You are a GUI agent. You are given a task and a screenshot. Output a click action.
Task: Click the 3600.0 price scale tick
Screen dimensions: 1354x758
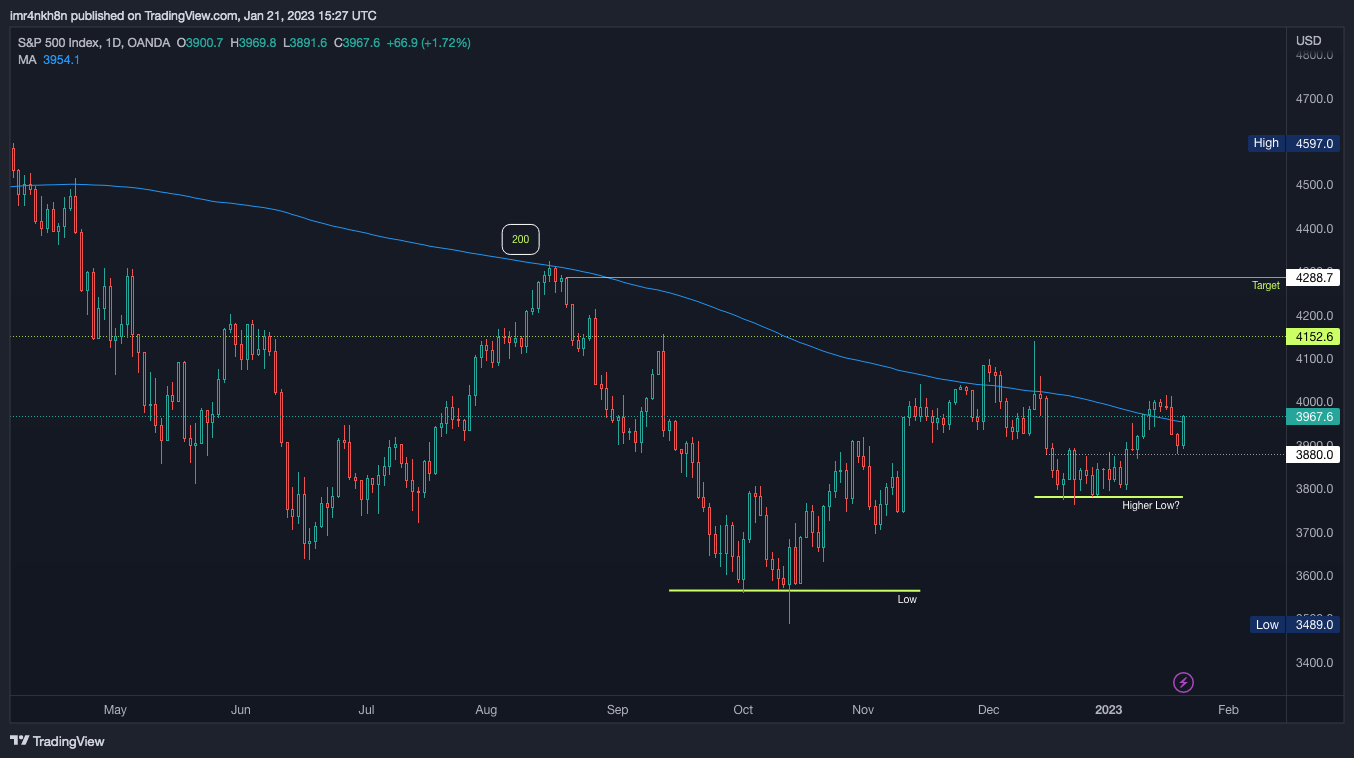point(1316,576)
